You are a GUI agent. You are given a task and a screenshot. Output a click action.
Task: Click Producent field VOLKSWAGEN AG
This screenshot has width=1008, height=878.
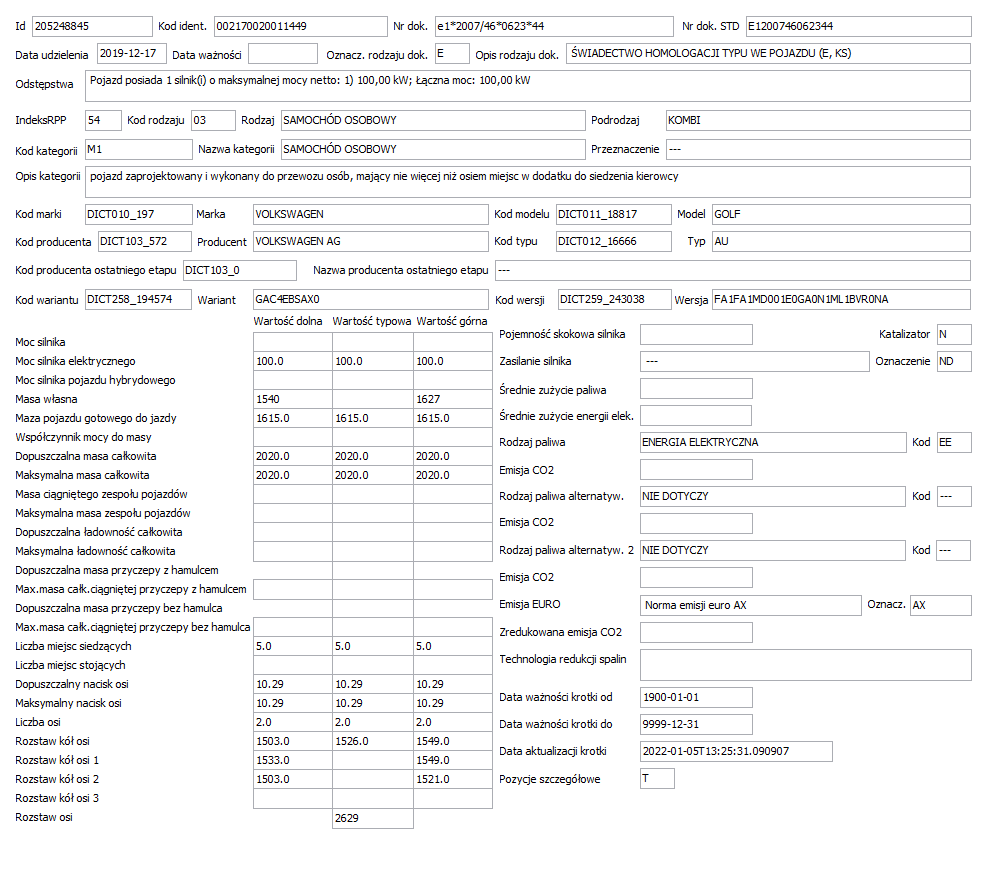[x=370, y=242]
